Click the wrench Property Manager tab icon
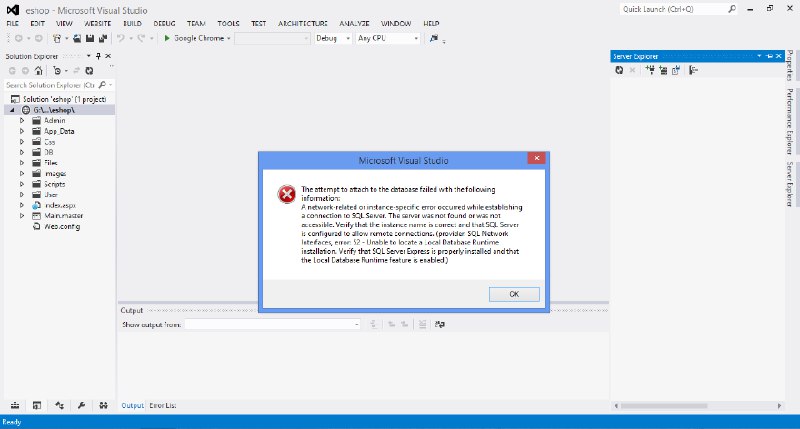The height and width of the screenshot is (429, 800). point(81,406)
